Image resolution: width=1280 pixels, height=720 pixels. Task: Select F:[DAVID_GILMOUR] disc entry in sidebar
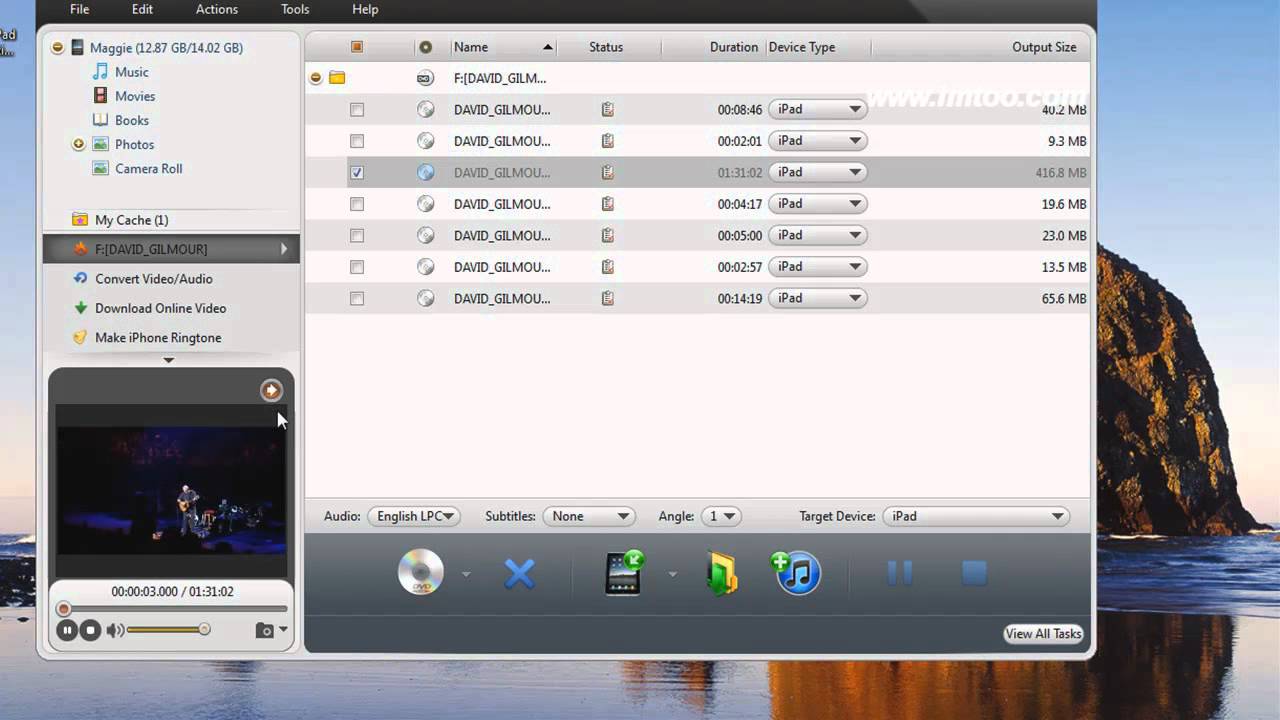click(x=171, y=249)
